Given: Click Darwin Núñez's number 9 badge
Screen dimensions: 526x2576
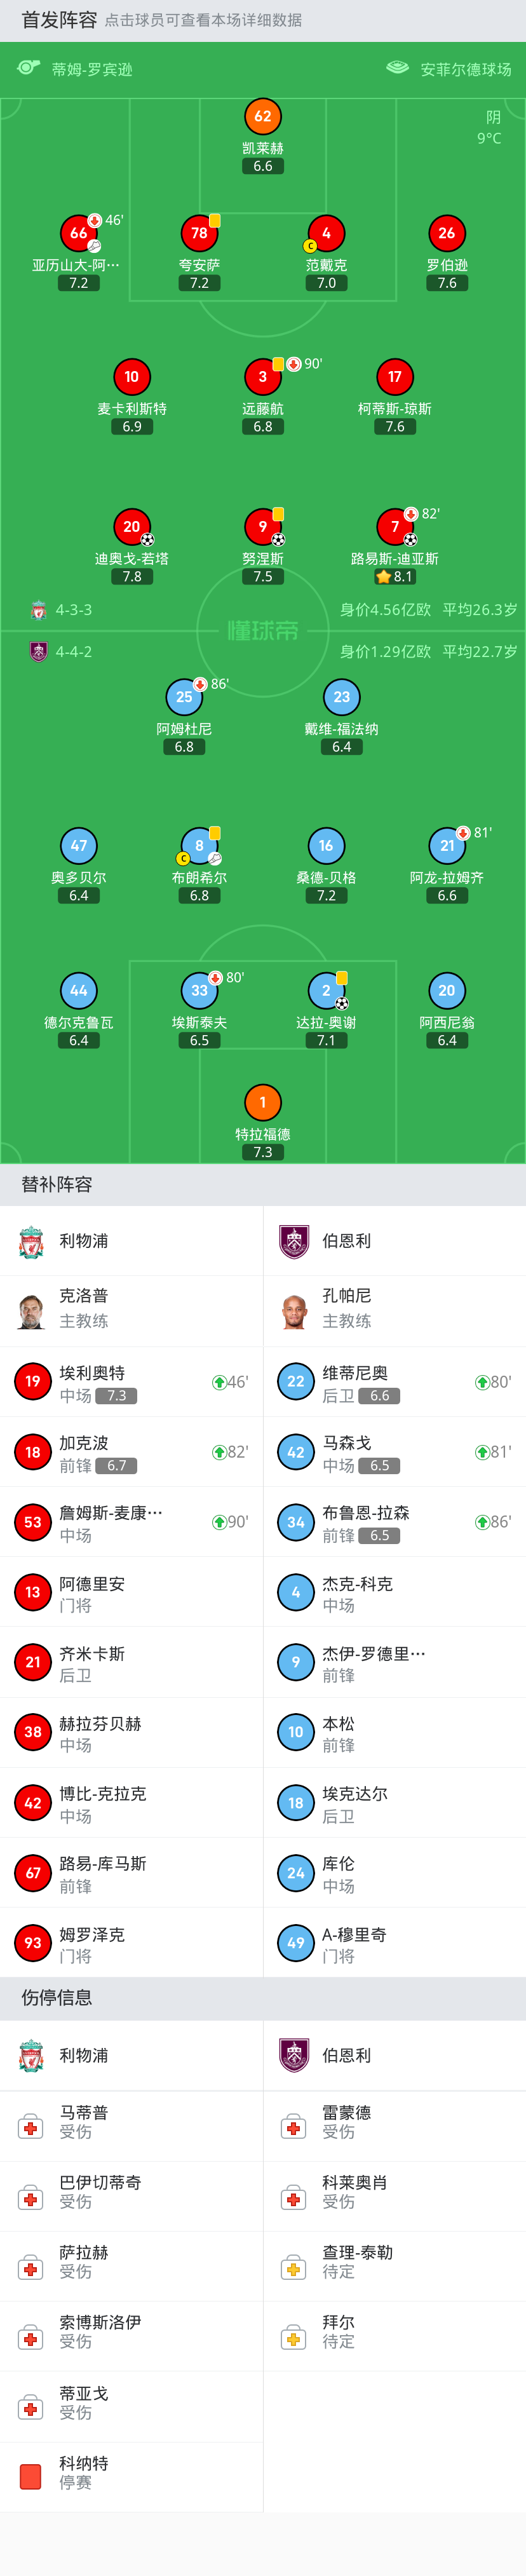Looking at the screenshot, I should (262, 526).
